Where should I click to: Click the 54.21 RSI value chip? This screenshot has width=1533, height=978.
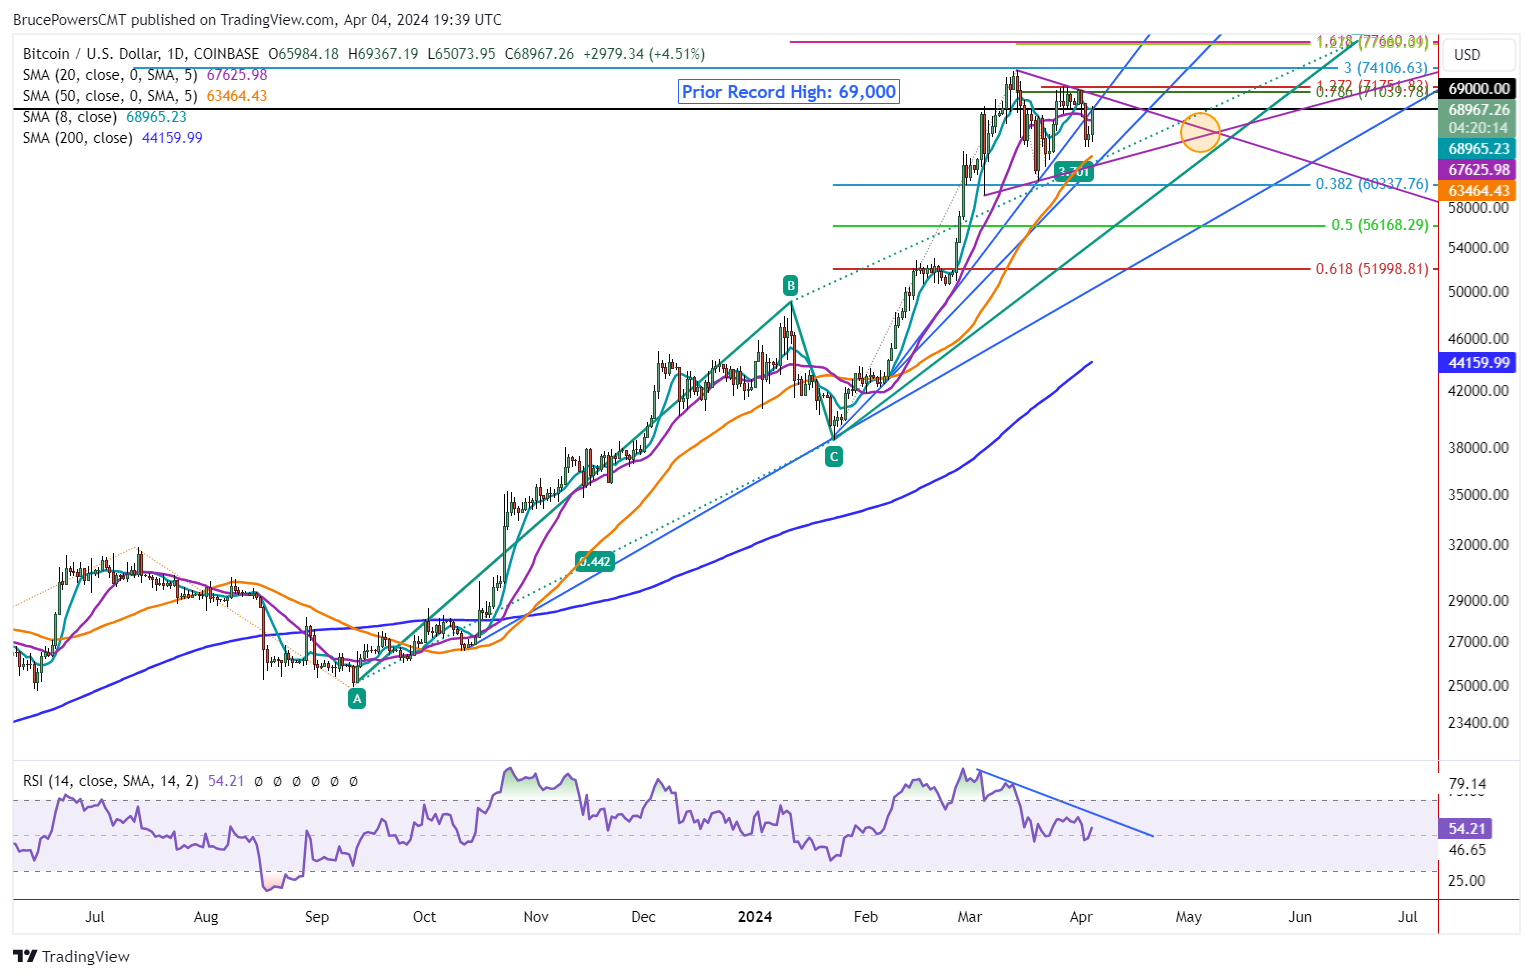coord(1464,828)
